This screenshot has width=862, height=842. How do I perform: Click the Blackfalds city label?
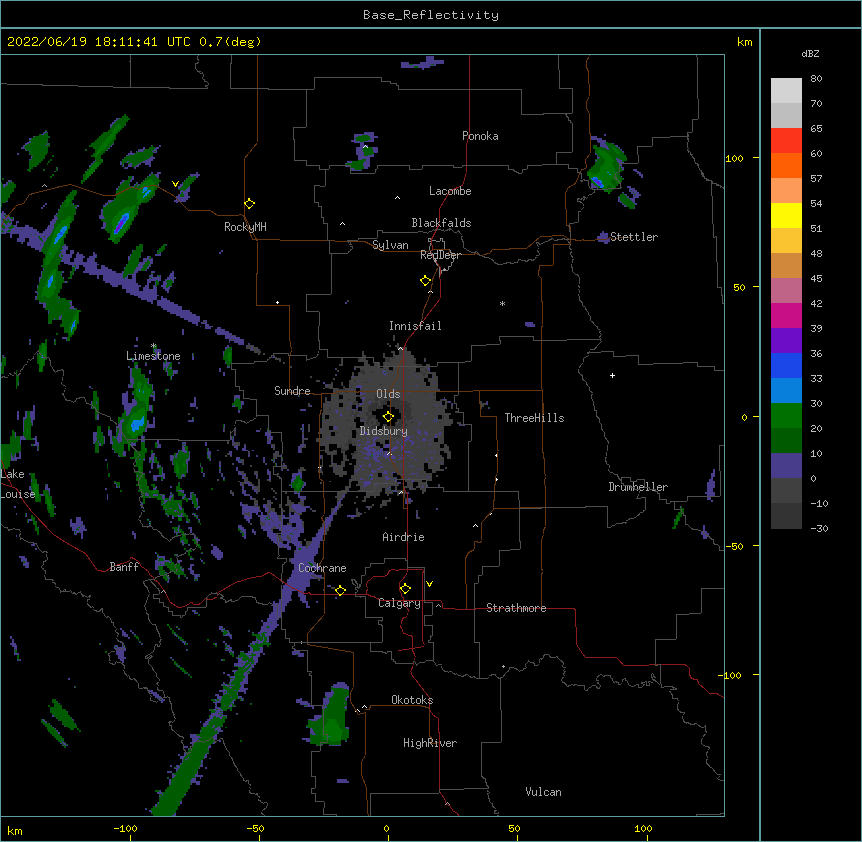(441, 223)
